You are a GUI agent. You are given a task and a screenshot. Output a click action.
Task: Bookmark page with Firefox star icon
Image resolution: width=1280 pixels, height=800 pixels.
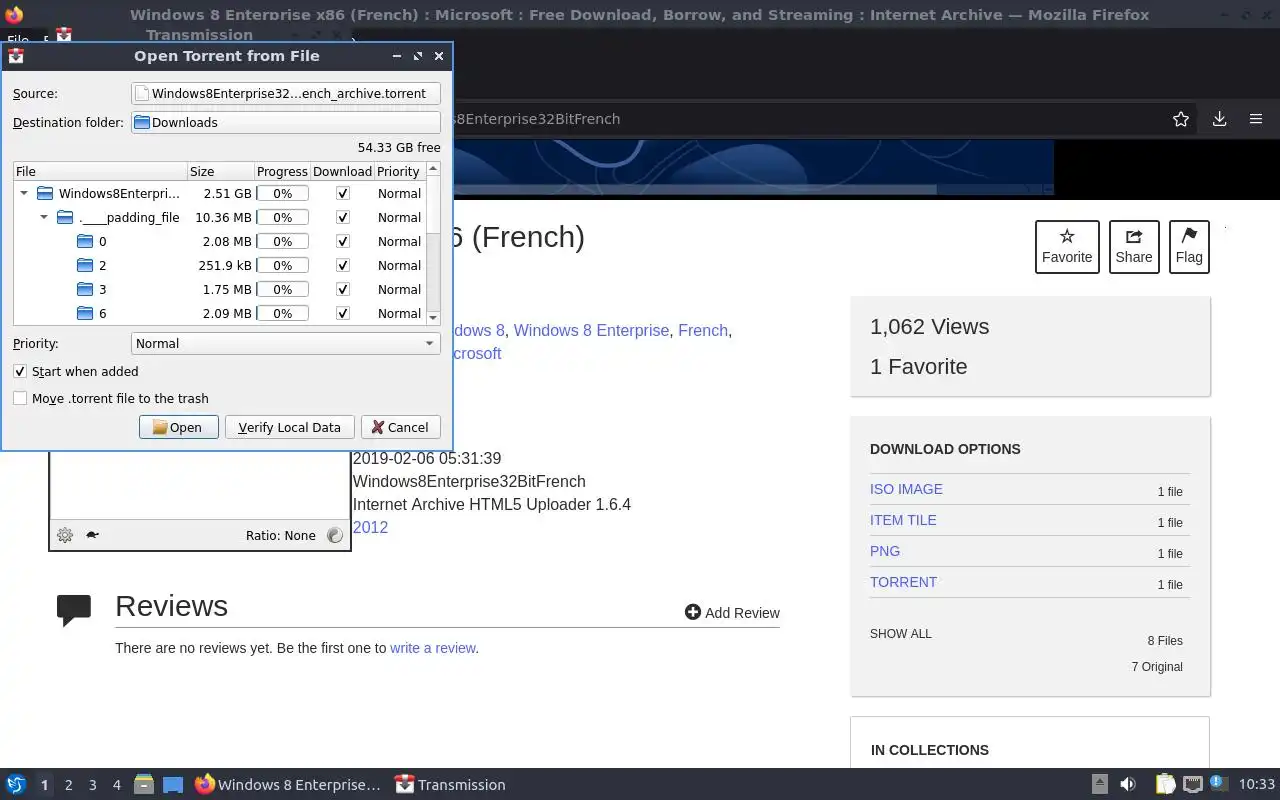(1181, 119)
